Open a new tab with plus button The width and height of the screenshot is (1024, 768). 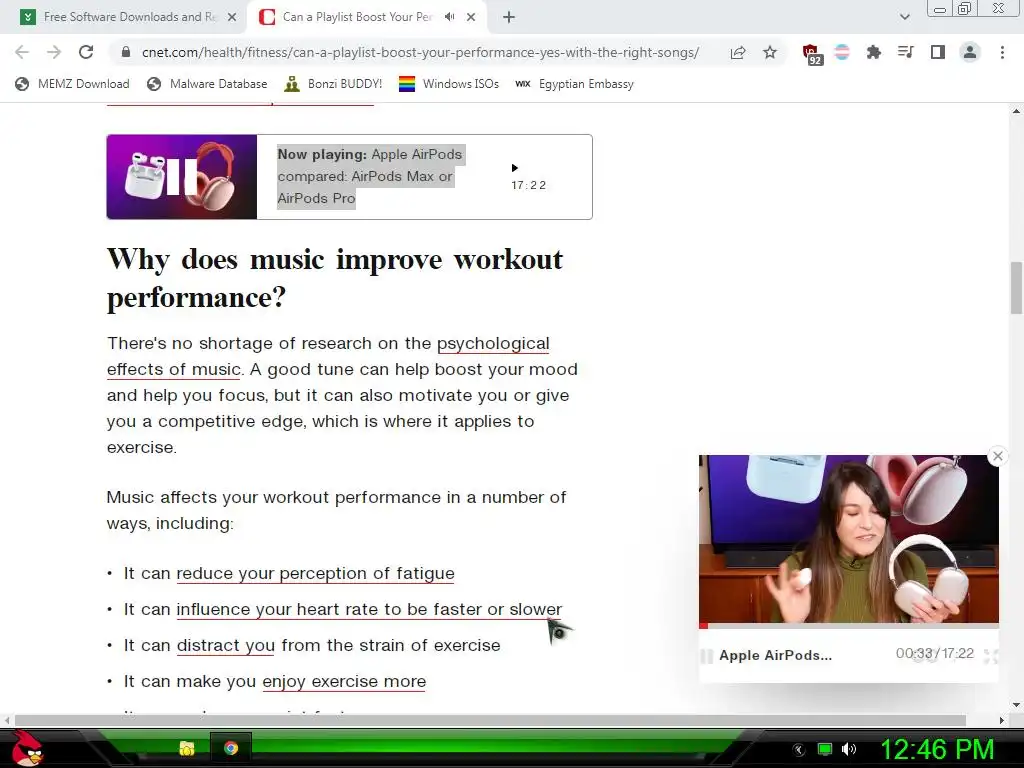(509, 17)
